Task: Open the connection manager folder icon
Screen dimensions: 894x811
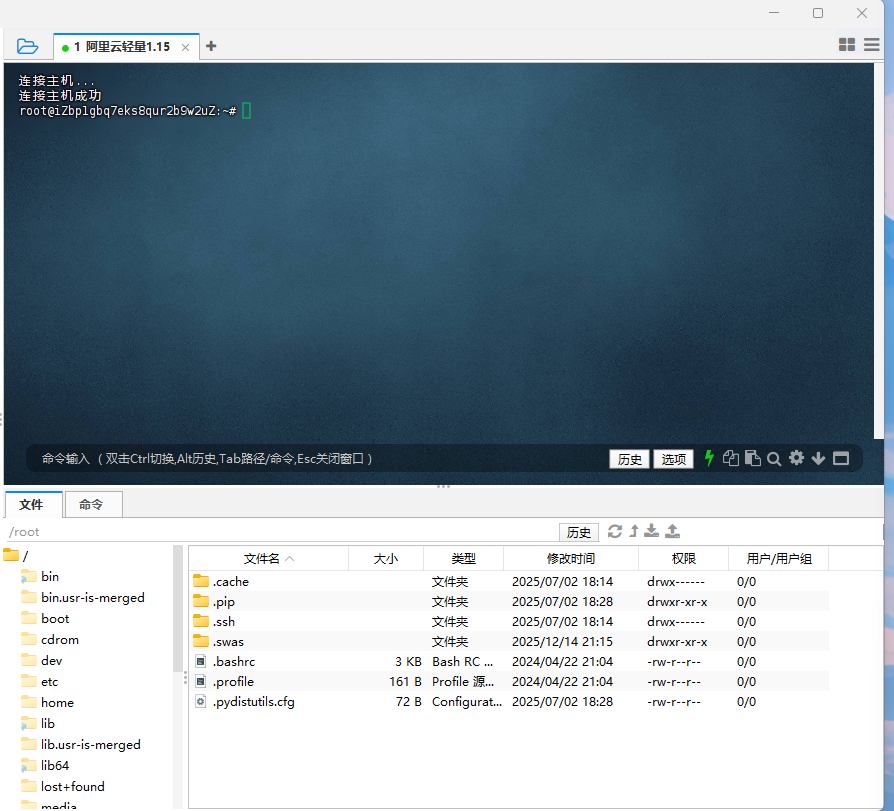Action: [27, 46]
